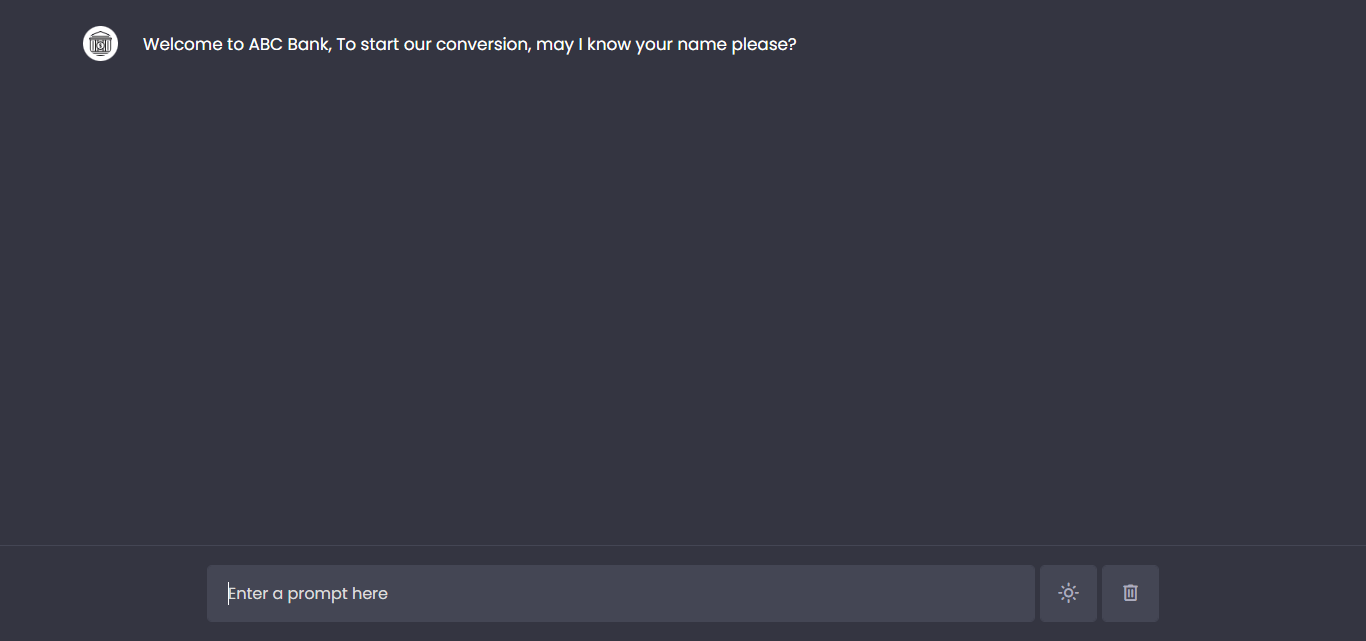
Task: Click the "Enter a prompt here" placeholder text
Action: pyautogui.click(x=308, y=594)
